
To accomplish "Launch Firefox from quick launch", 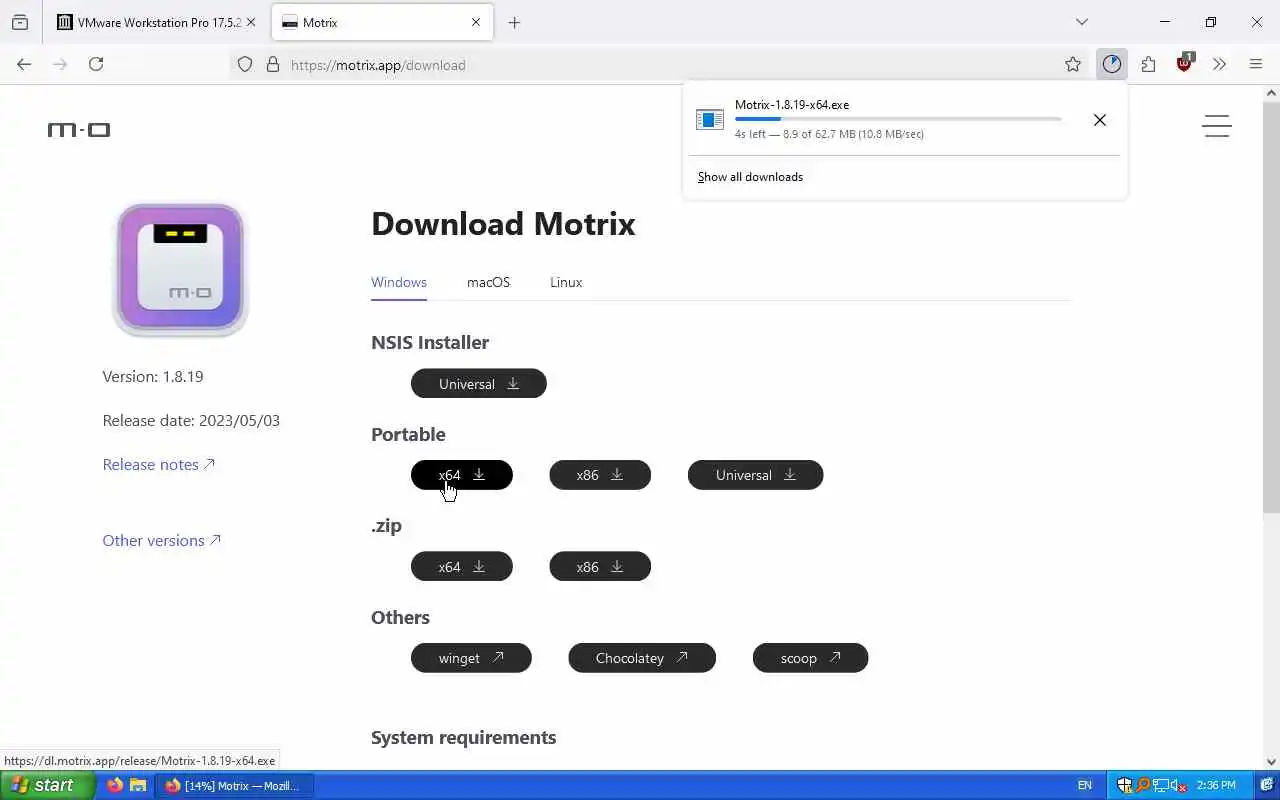I will click(x=115, y=785).
